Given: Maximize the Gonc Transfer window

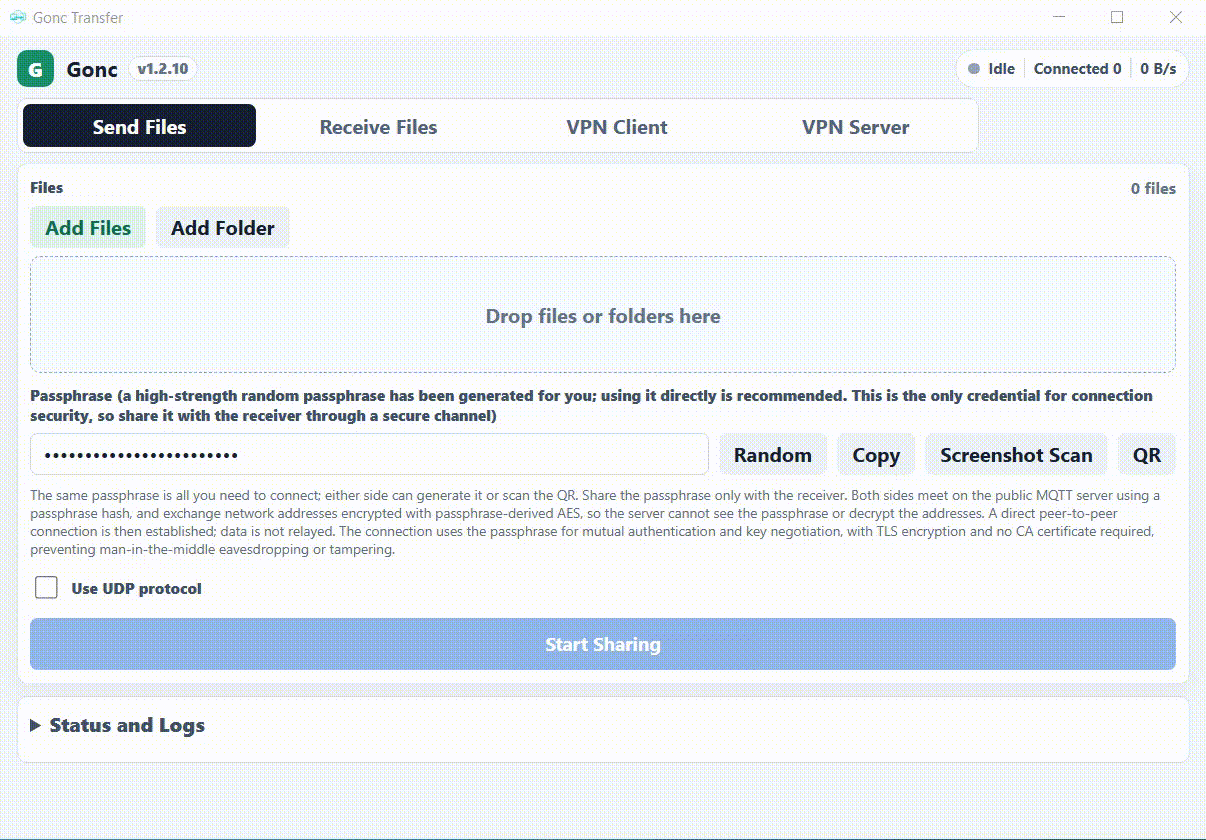Looking at the screenshot, I should 1117,17.
